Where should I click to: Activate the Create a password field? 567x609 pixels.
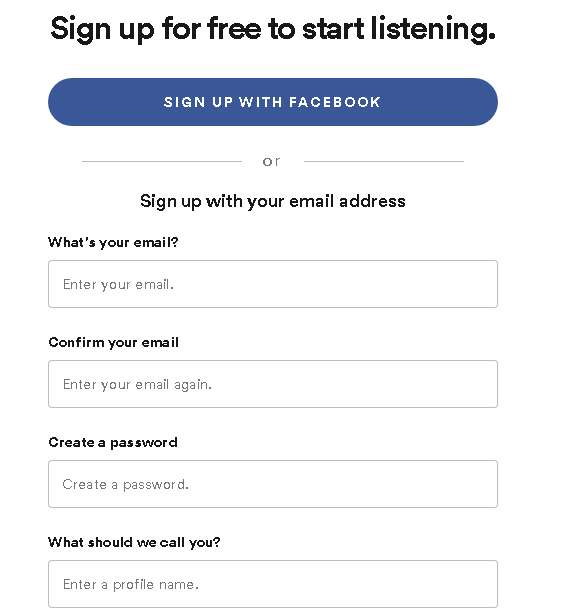(273, 484)
